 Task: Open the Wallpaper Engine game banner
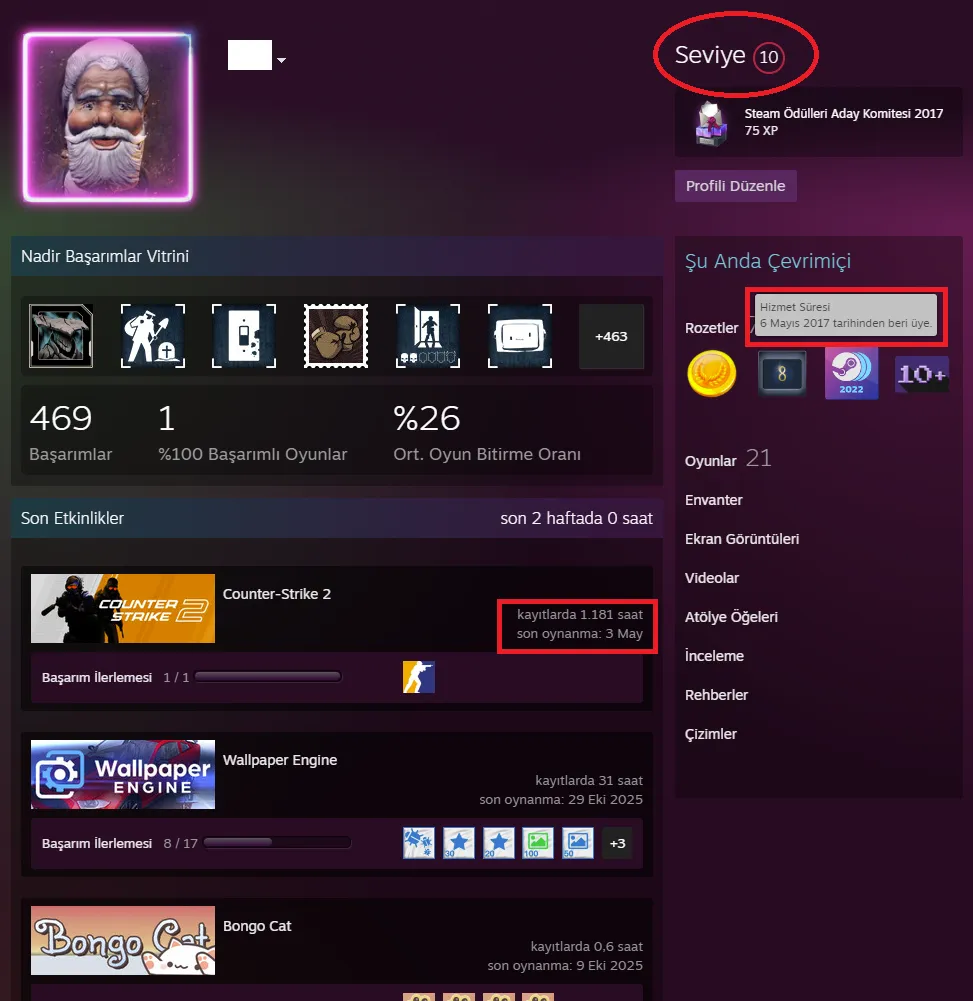point(123,774)
